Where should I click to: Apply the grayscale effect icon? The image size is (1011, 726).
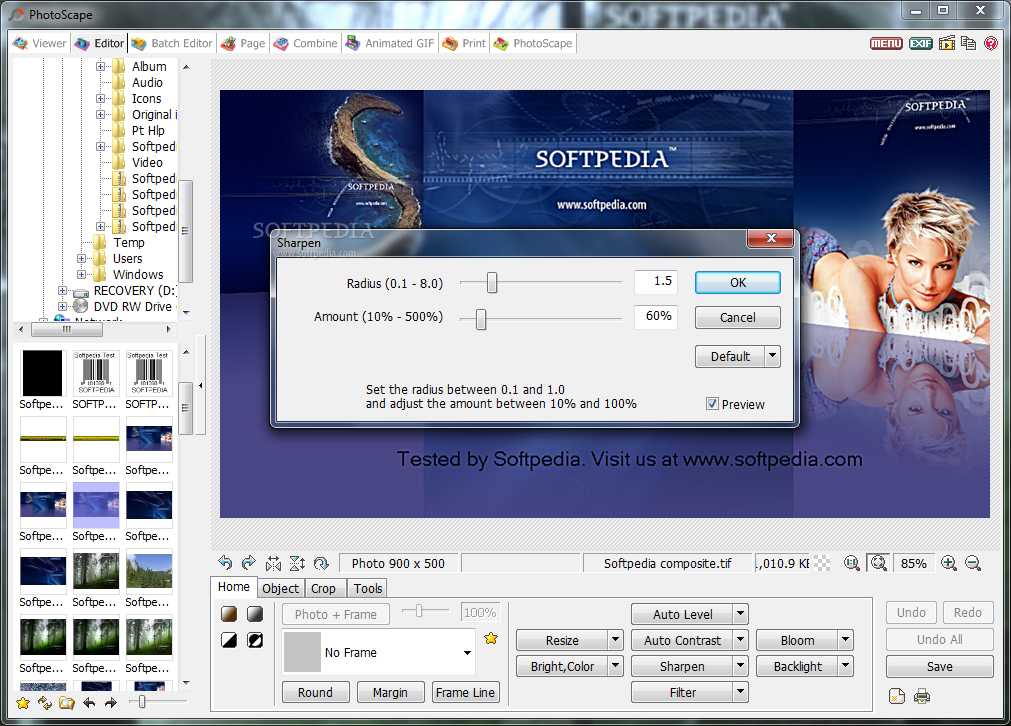(255, 614)
